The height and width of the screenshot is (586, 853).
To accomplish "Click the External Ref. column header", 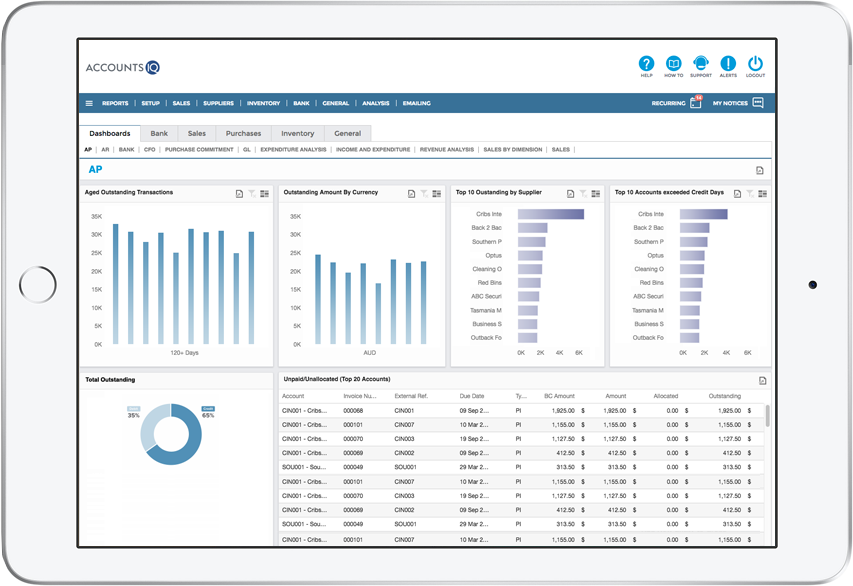I will (411, 396).
